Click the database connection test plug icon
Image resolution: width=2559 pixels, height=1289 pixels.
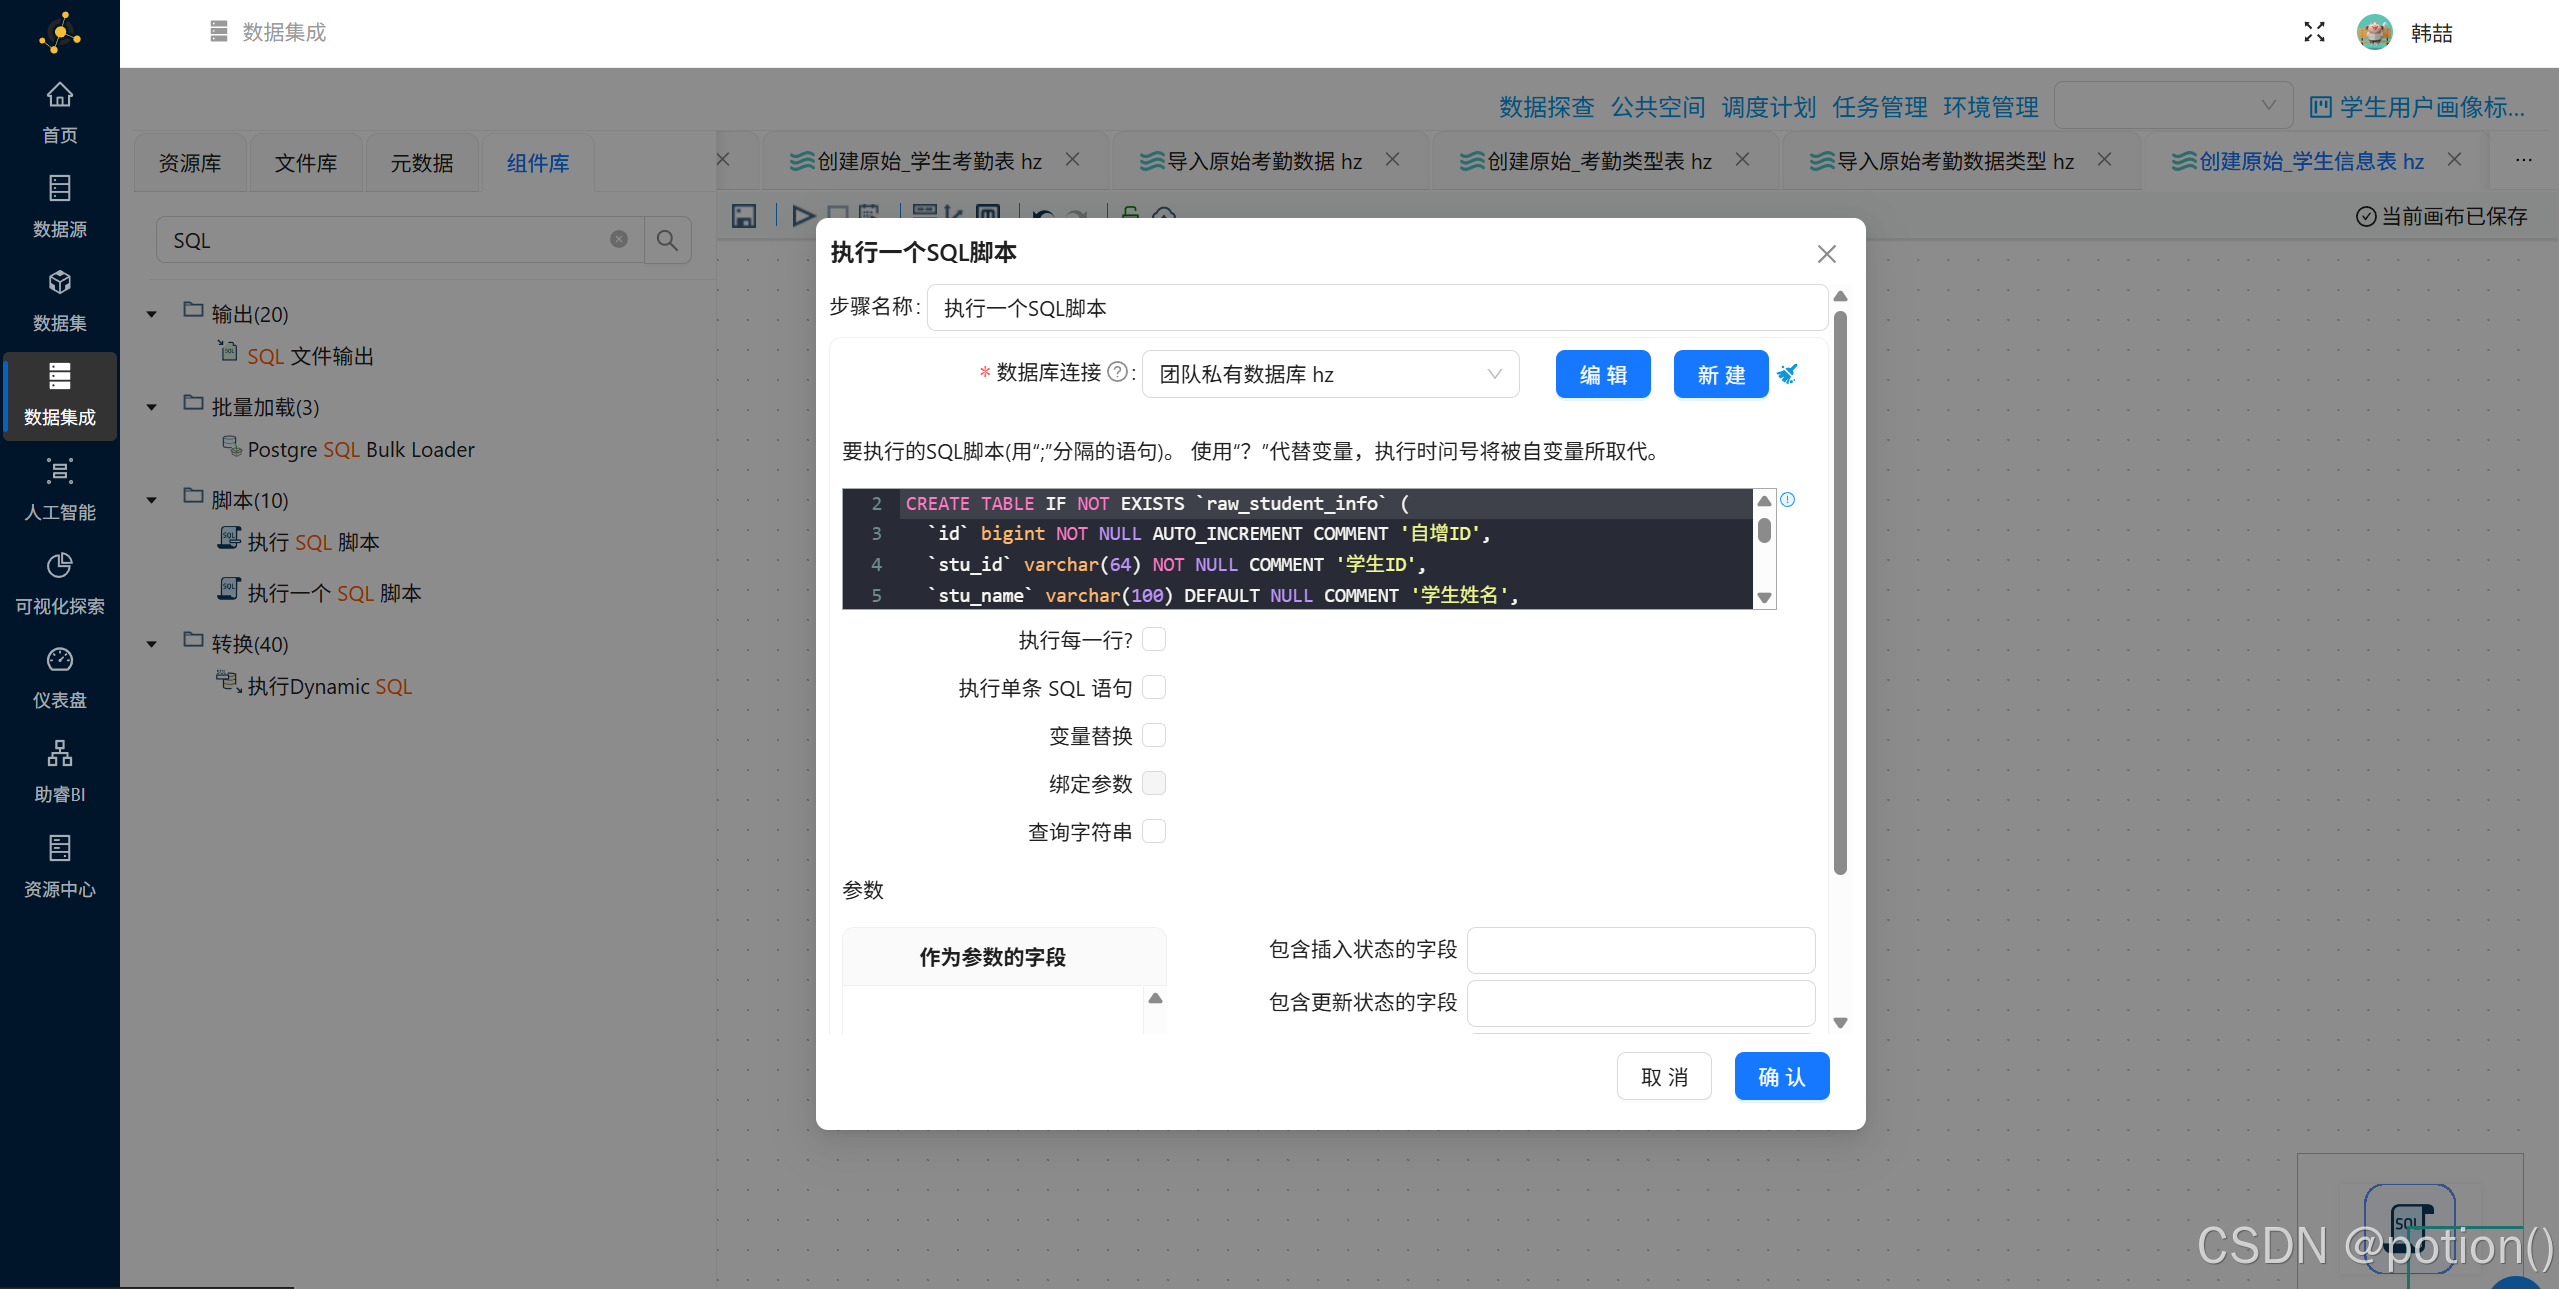(1787, 374)
